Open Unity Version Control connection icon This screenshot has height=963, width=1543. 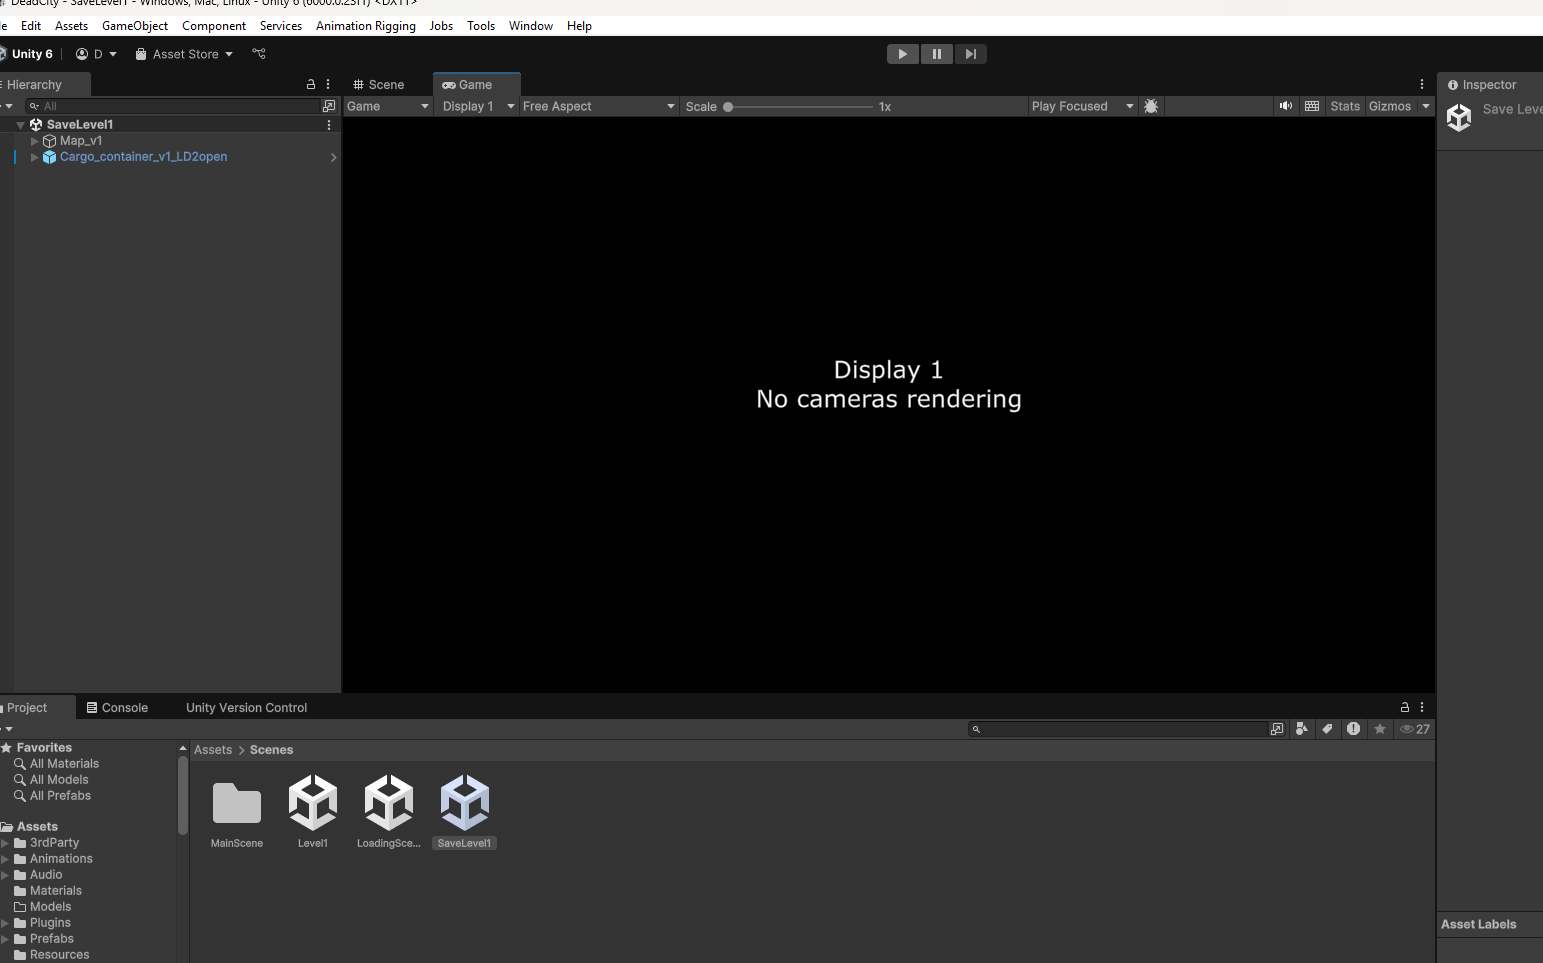tap(258, 54)
